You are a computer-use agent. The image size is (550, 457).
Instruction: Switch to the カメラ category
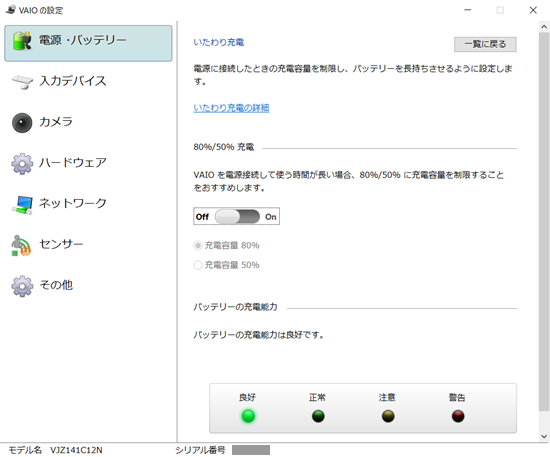click(x=88, y=123)
